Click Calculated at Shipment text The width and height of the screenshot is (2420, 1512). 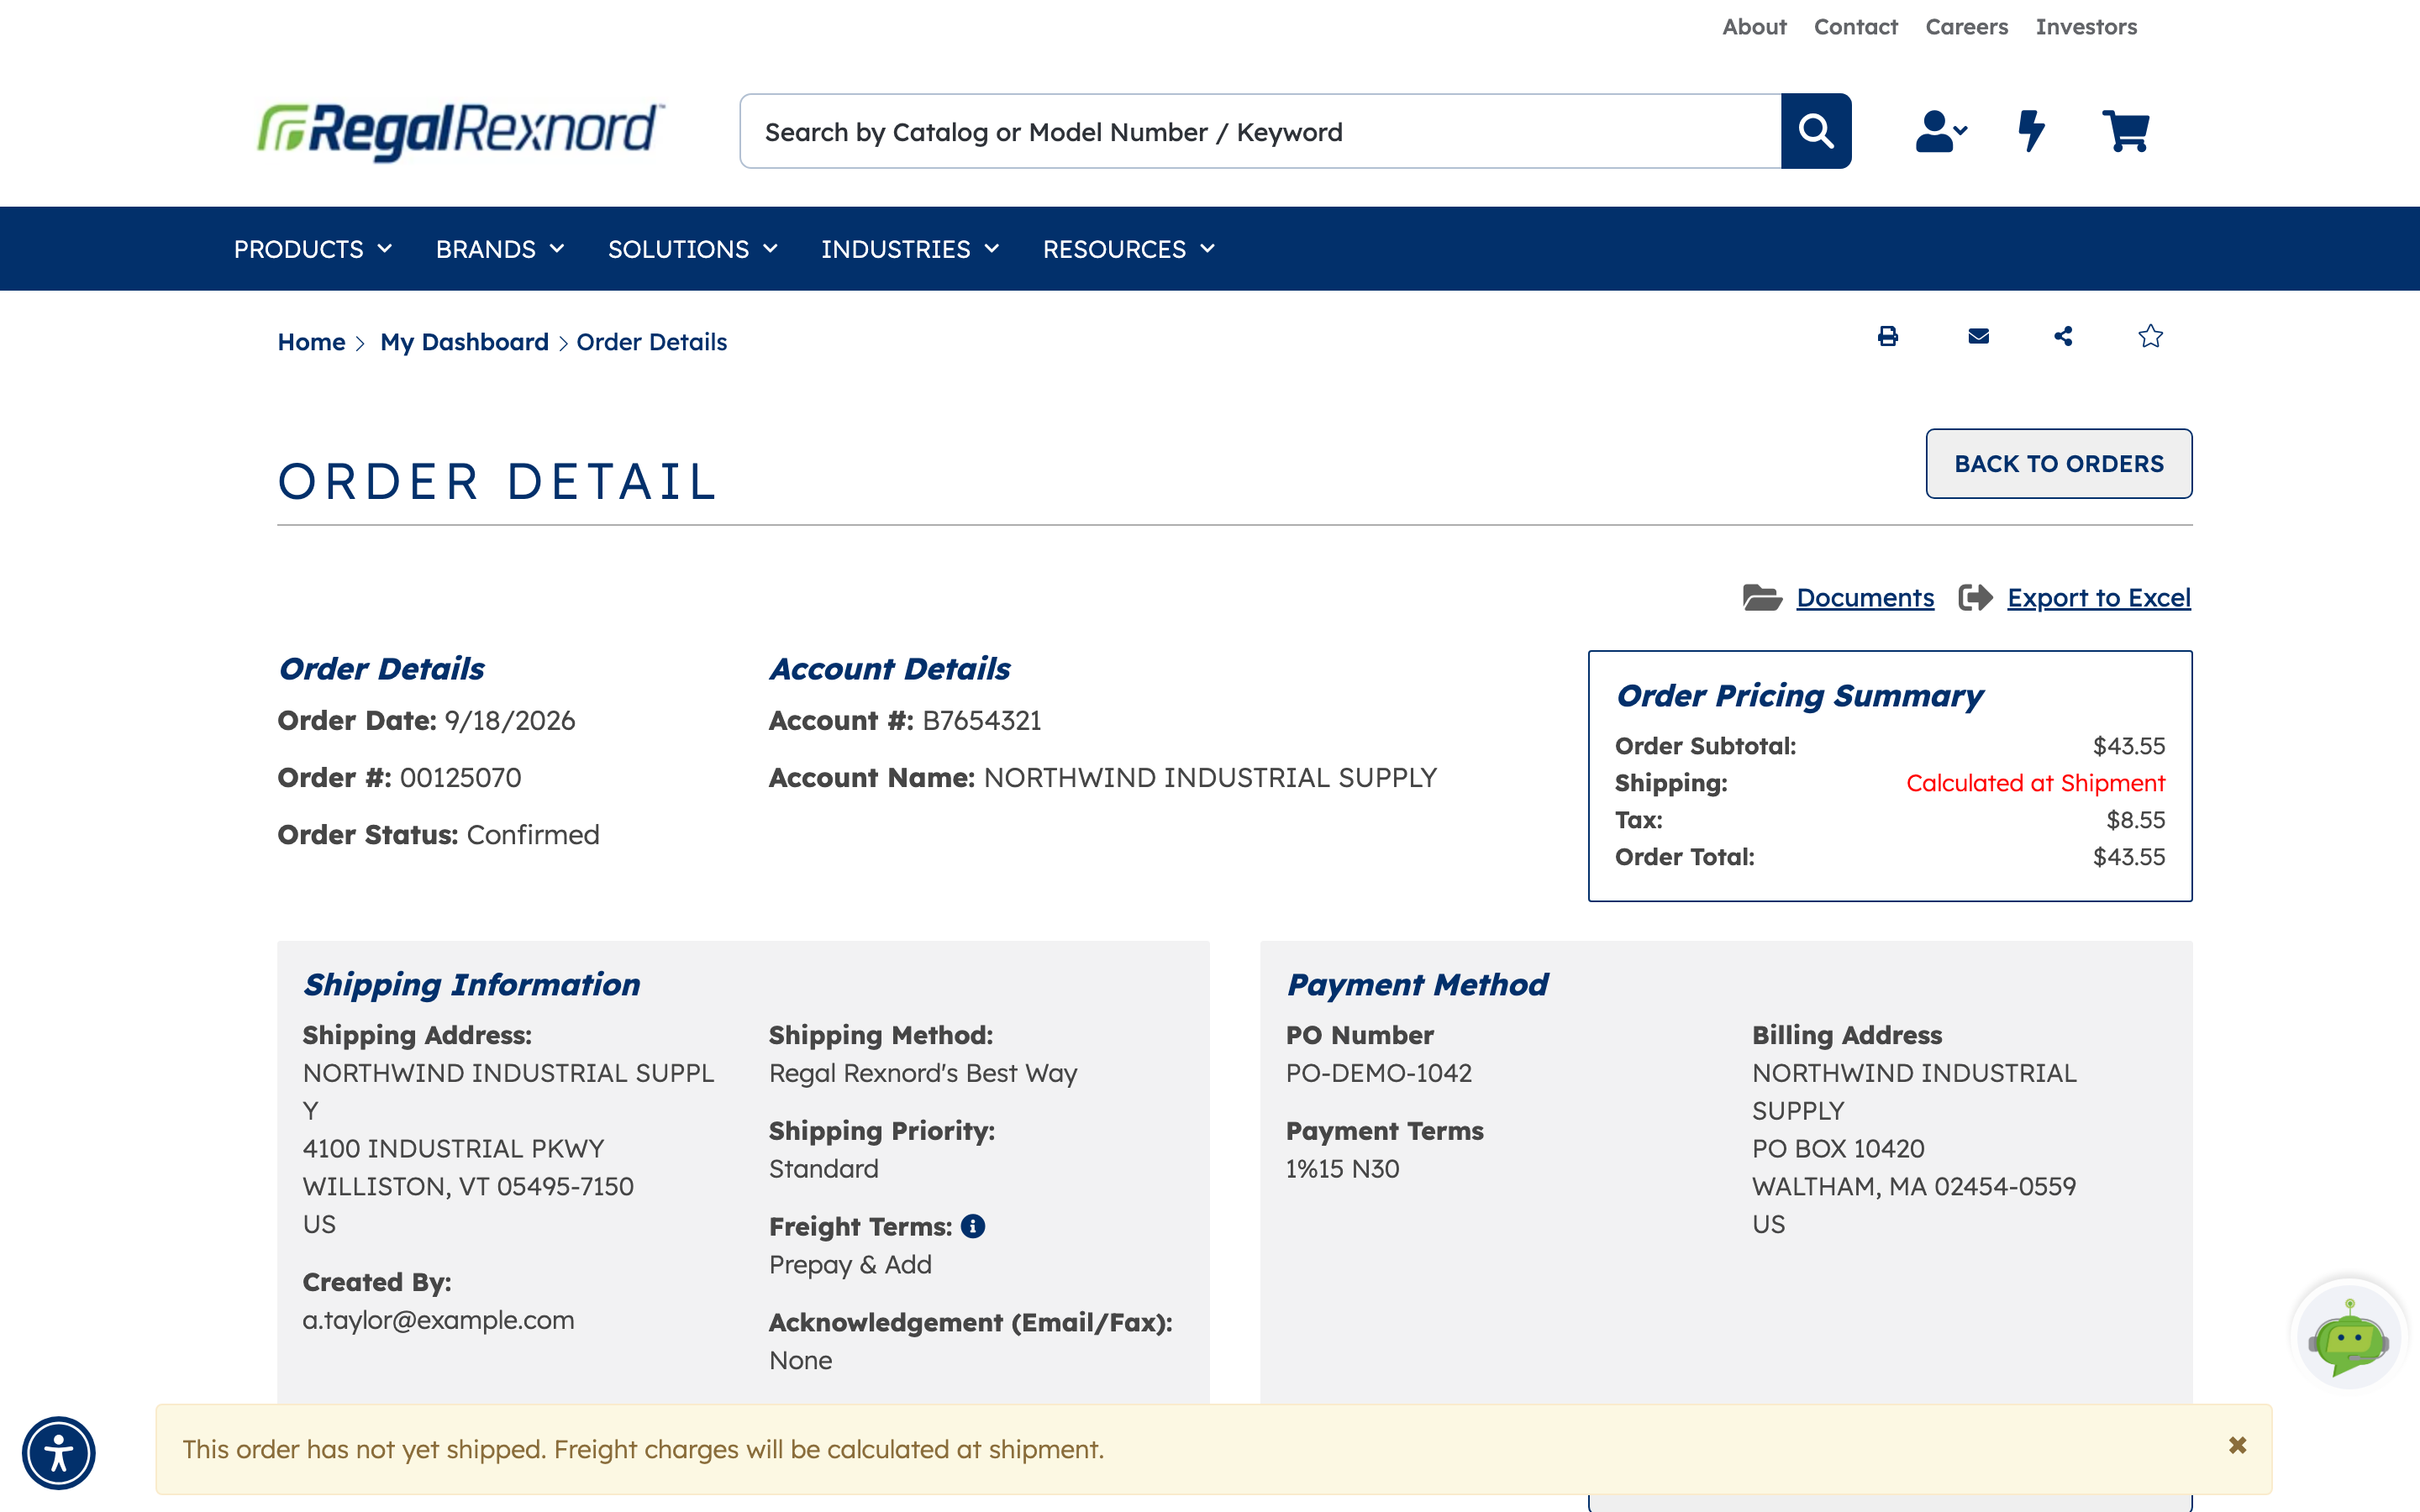2035,783
